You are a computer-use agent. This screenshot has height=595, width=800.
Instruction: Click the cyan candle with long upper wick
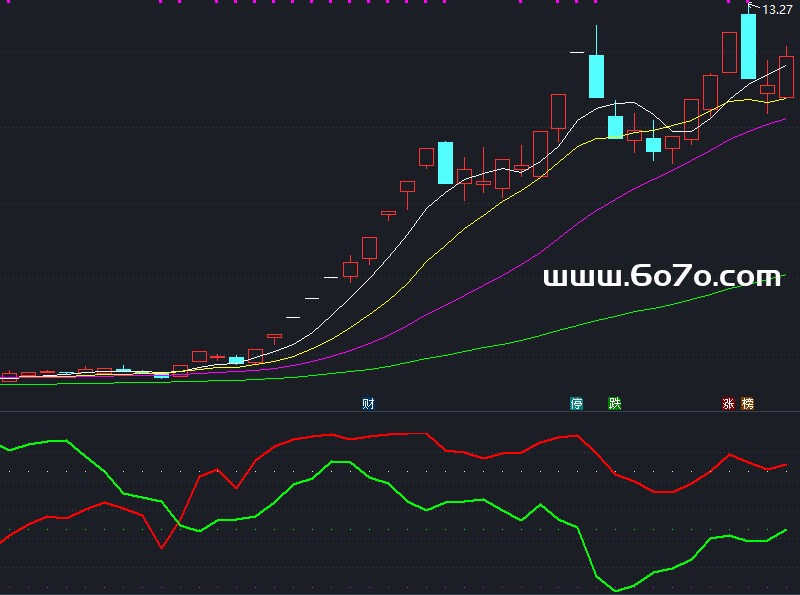596,75
